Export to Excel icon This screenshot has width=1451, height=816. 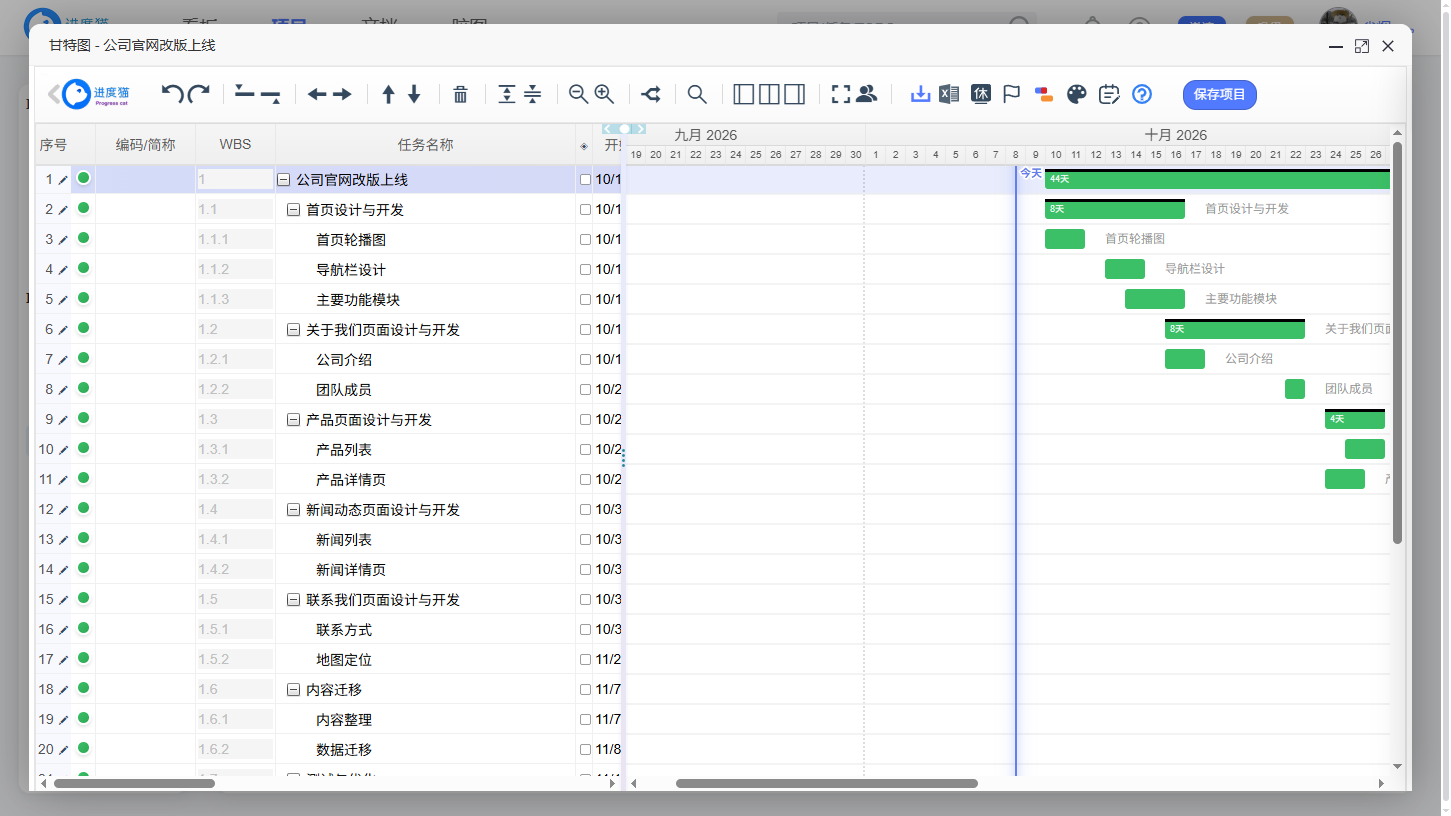pos(949,94)
